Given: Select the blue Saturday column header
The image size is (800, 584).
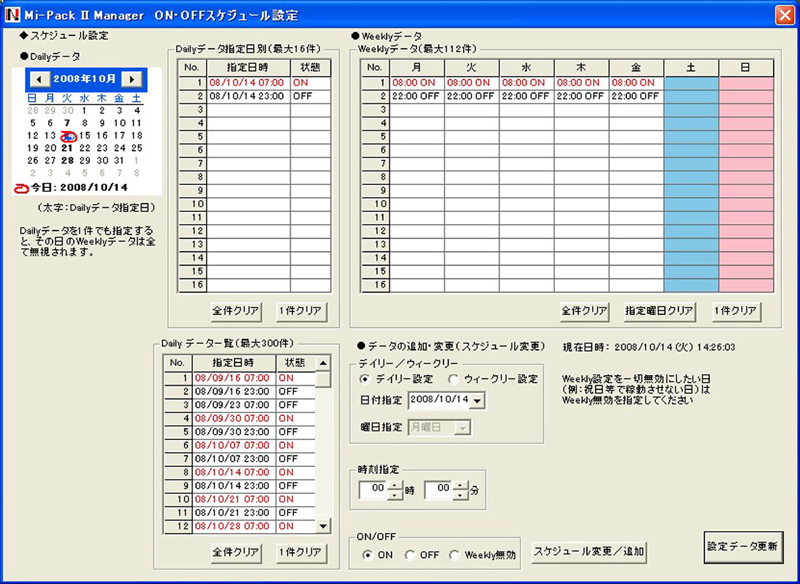Looking at the screenshot, I should 691,67.
